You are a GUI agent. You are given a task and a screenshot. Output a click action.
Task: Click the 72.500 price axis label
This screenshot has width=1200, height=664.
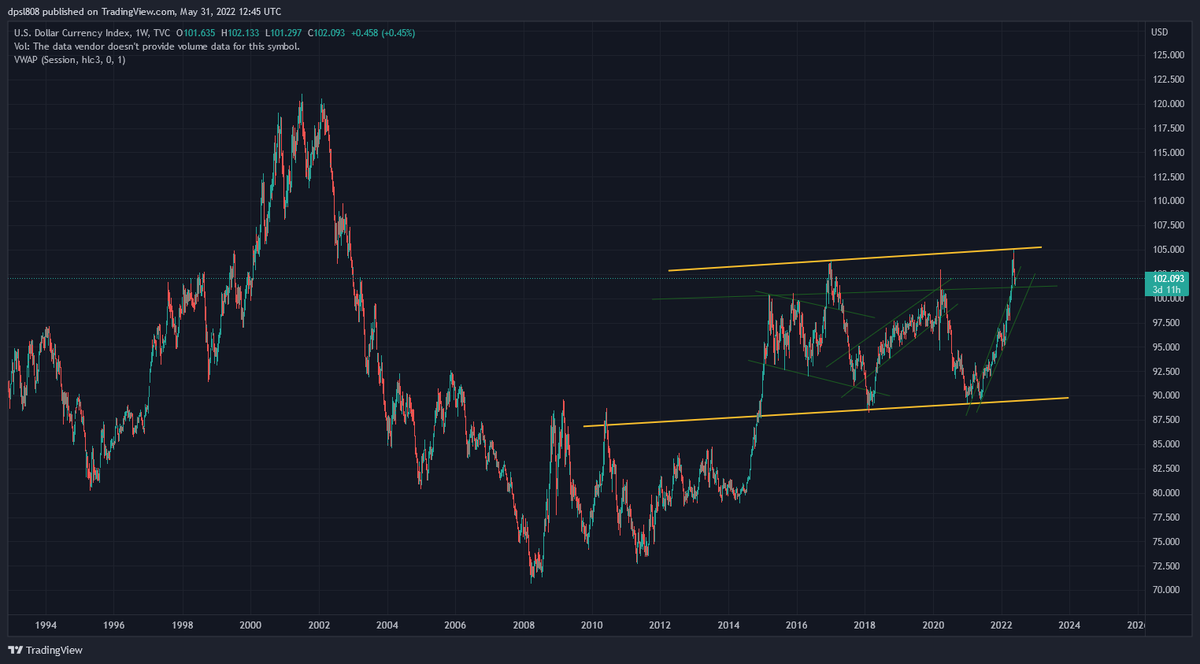pyautogui.click(x=1167, y=566)
